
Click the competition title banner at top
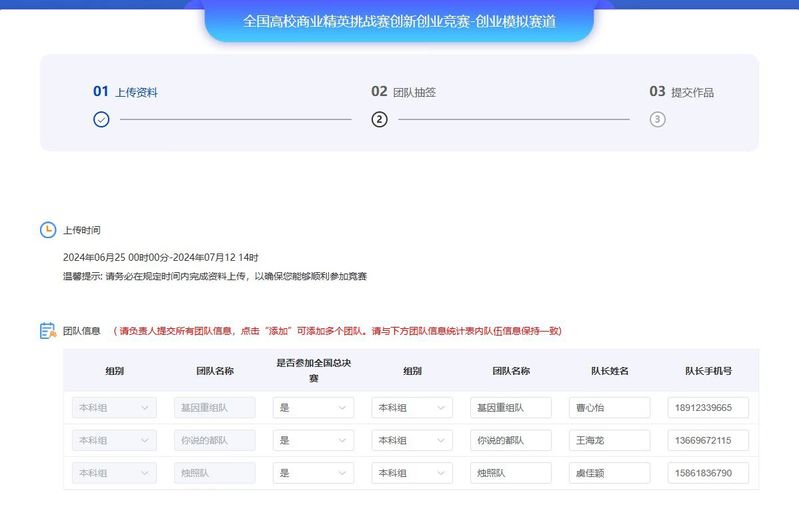(399, 20)
